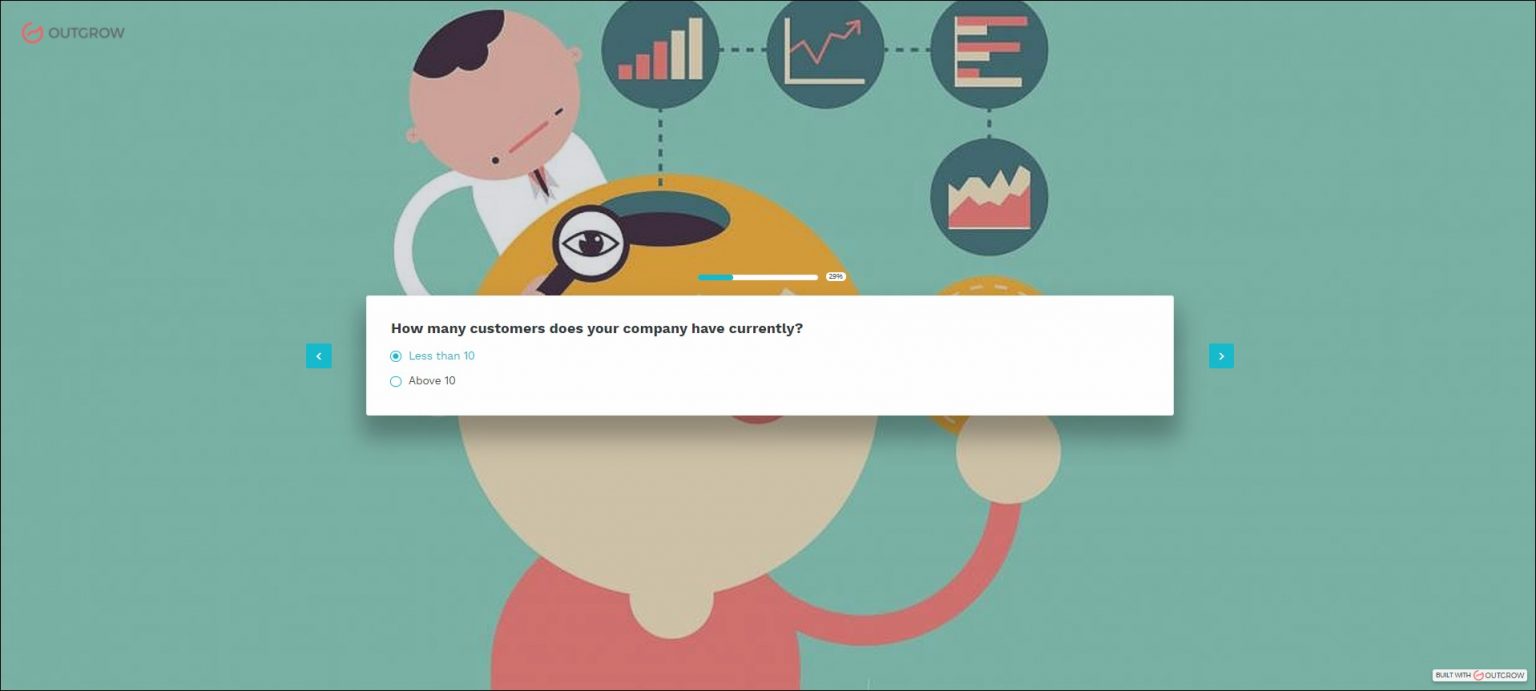
Task: Click the beige hand circle illustration
Action: (x=1008, y=452)
